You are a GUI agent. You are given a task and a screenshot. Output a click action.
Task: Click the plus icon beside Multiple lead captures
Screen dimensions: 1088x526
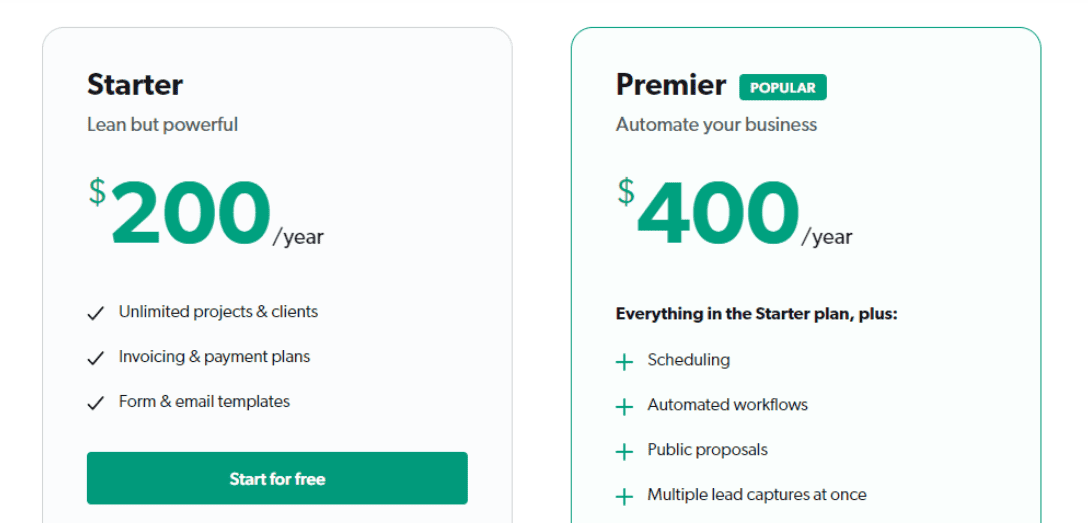click(x=624, y=497)
